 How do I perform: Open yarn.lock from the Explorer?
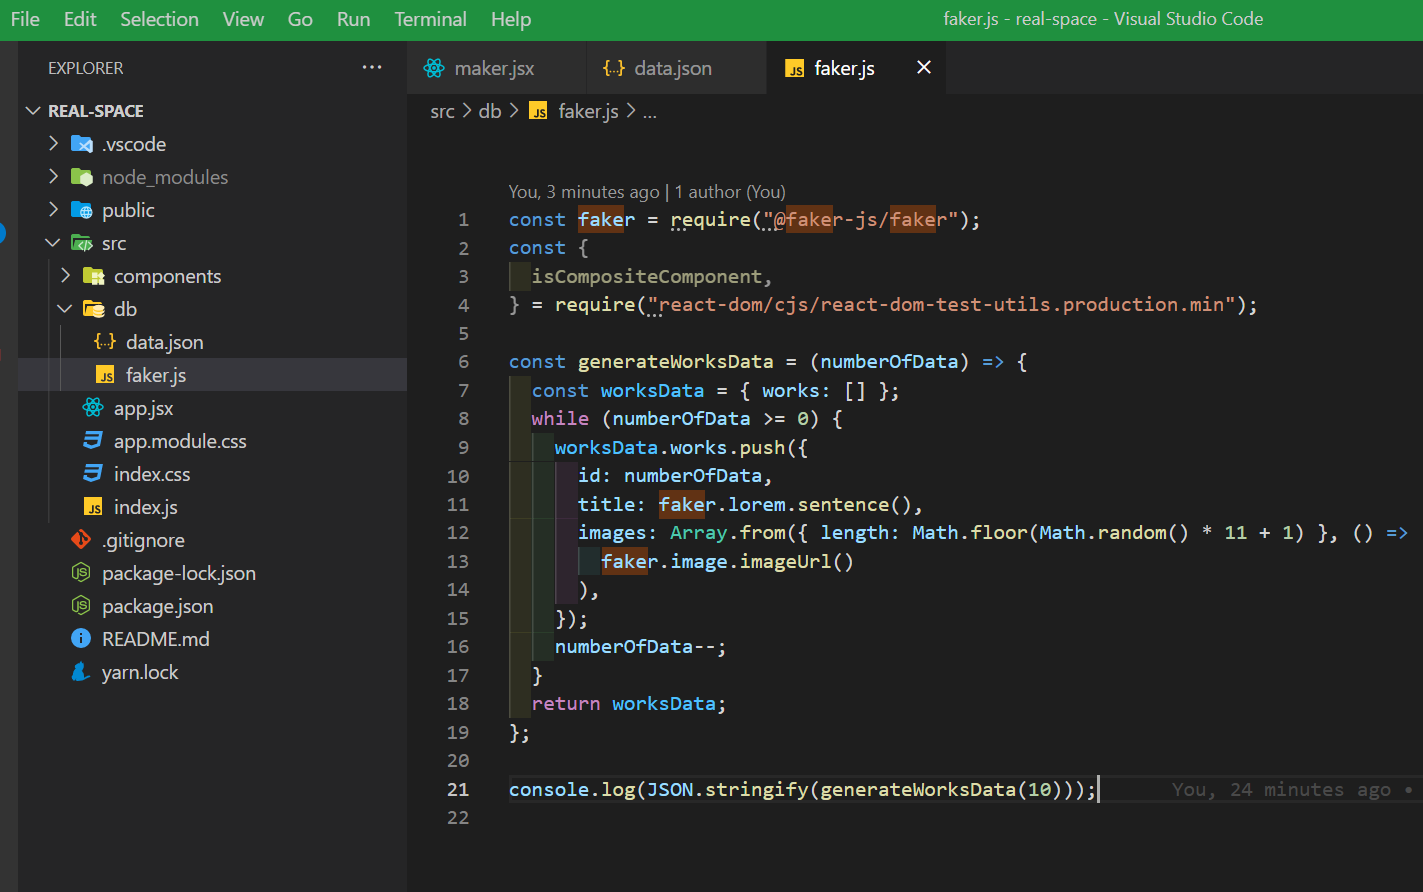pyautogui.click(x=140, y=672)
